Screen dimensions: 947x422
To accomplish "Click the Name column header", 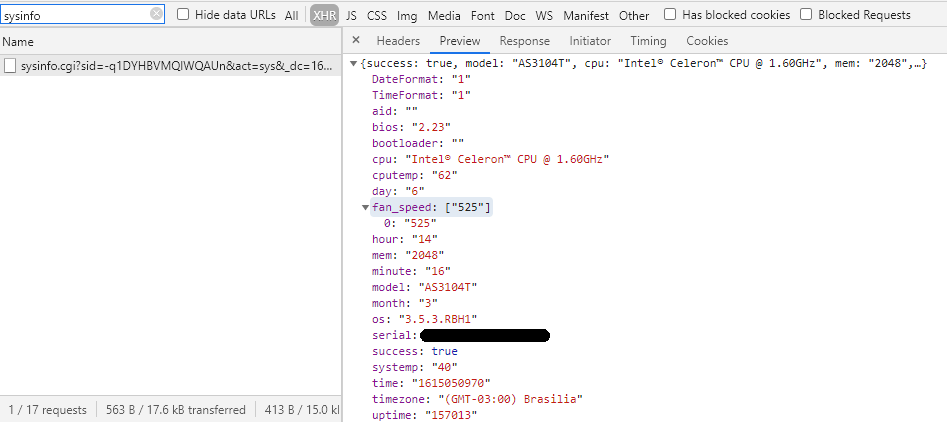I will tap(18, 42).
